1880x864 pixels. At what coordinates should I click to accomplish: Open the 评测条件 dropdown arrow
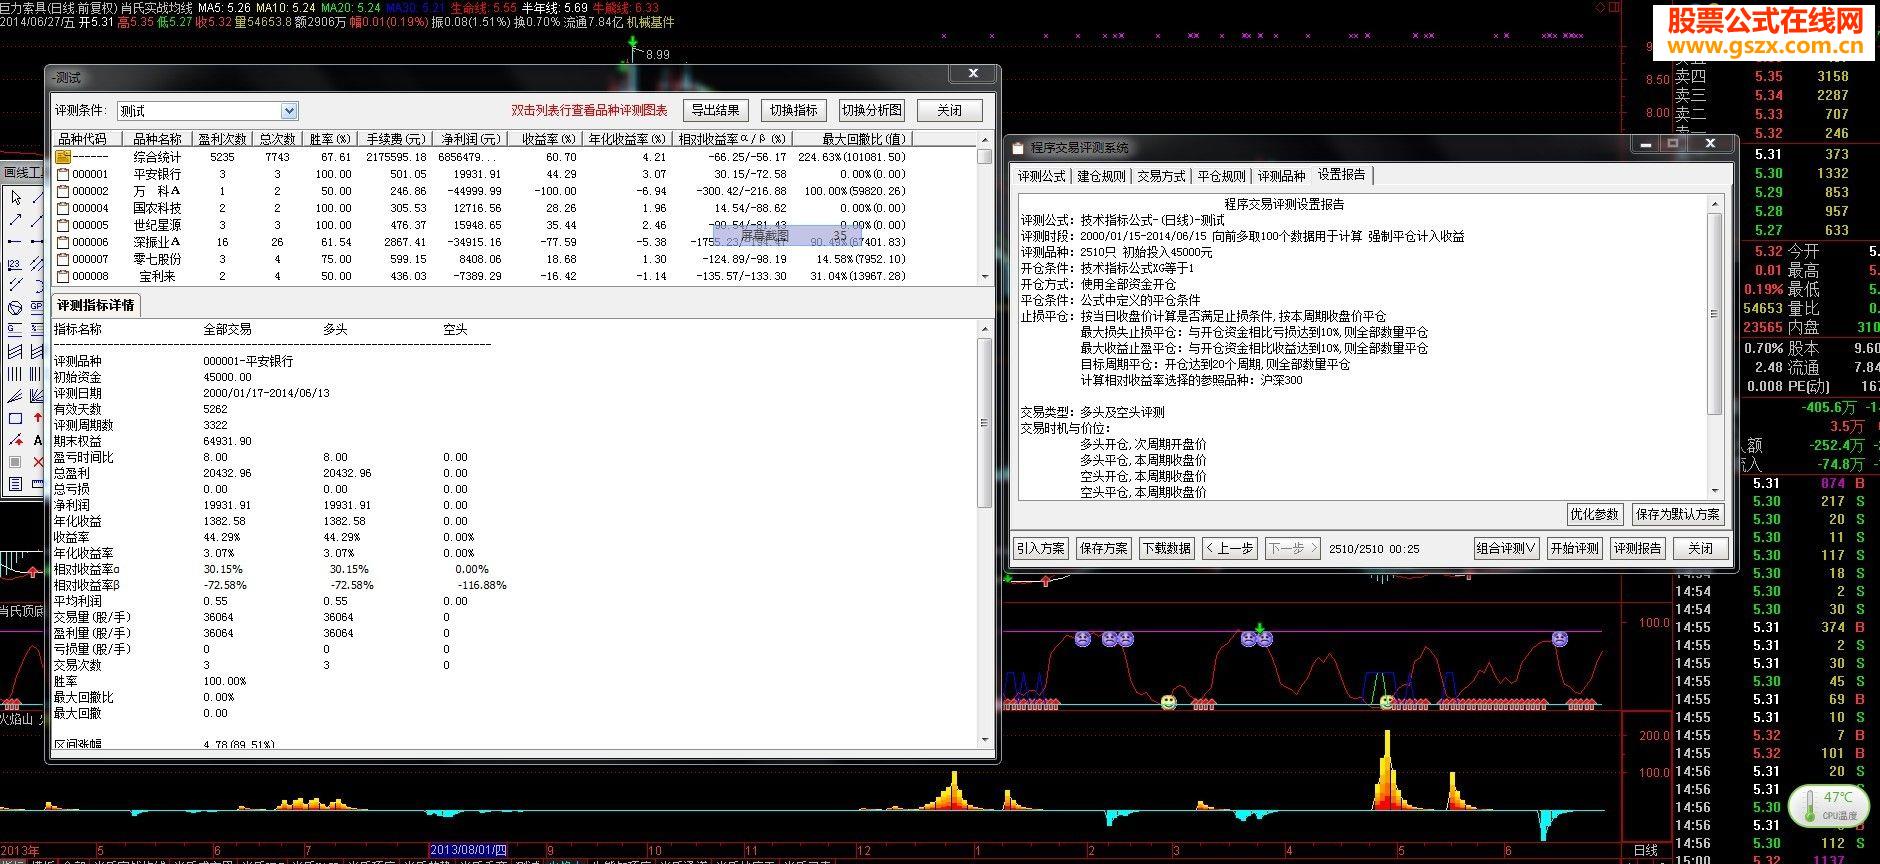[x=289, y=111]
